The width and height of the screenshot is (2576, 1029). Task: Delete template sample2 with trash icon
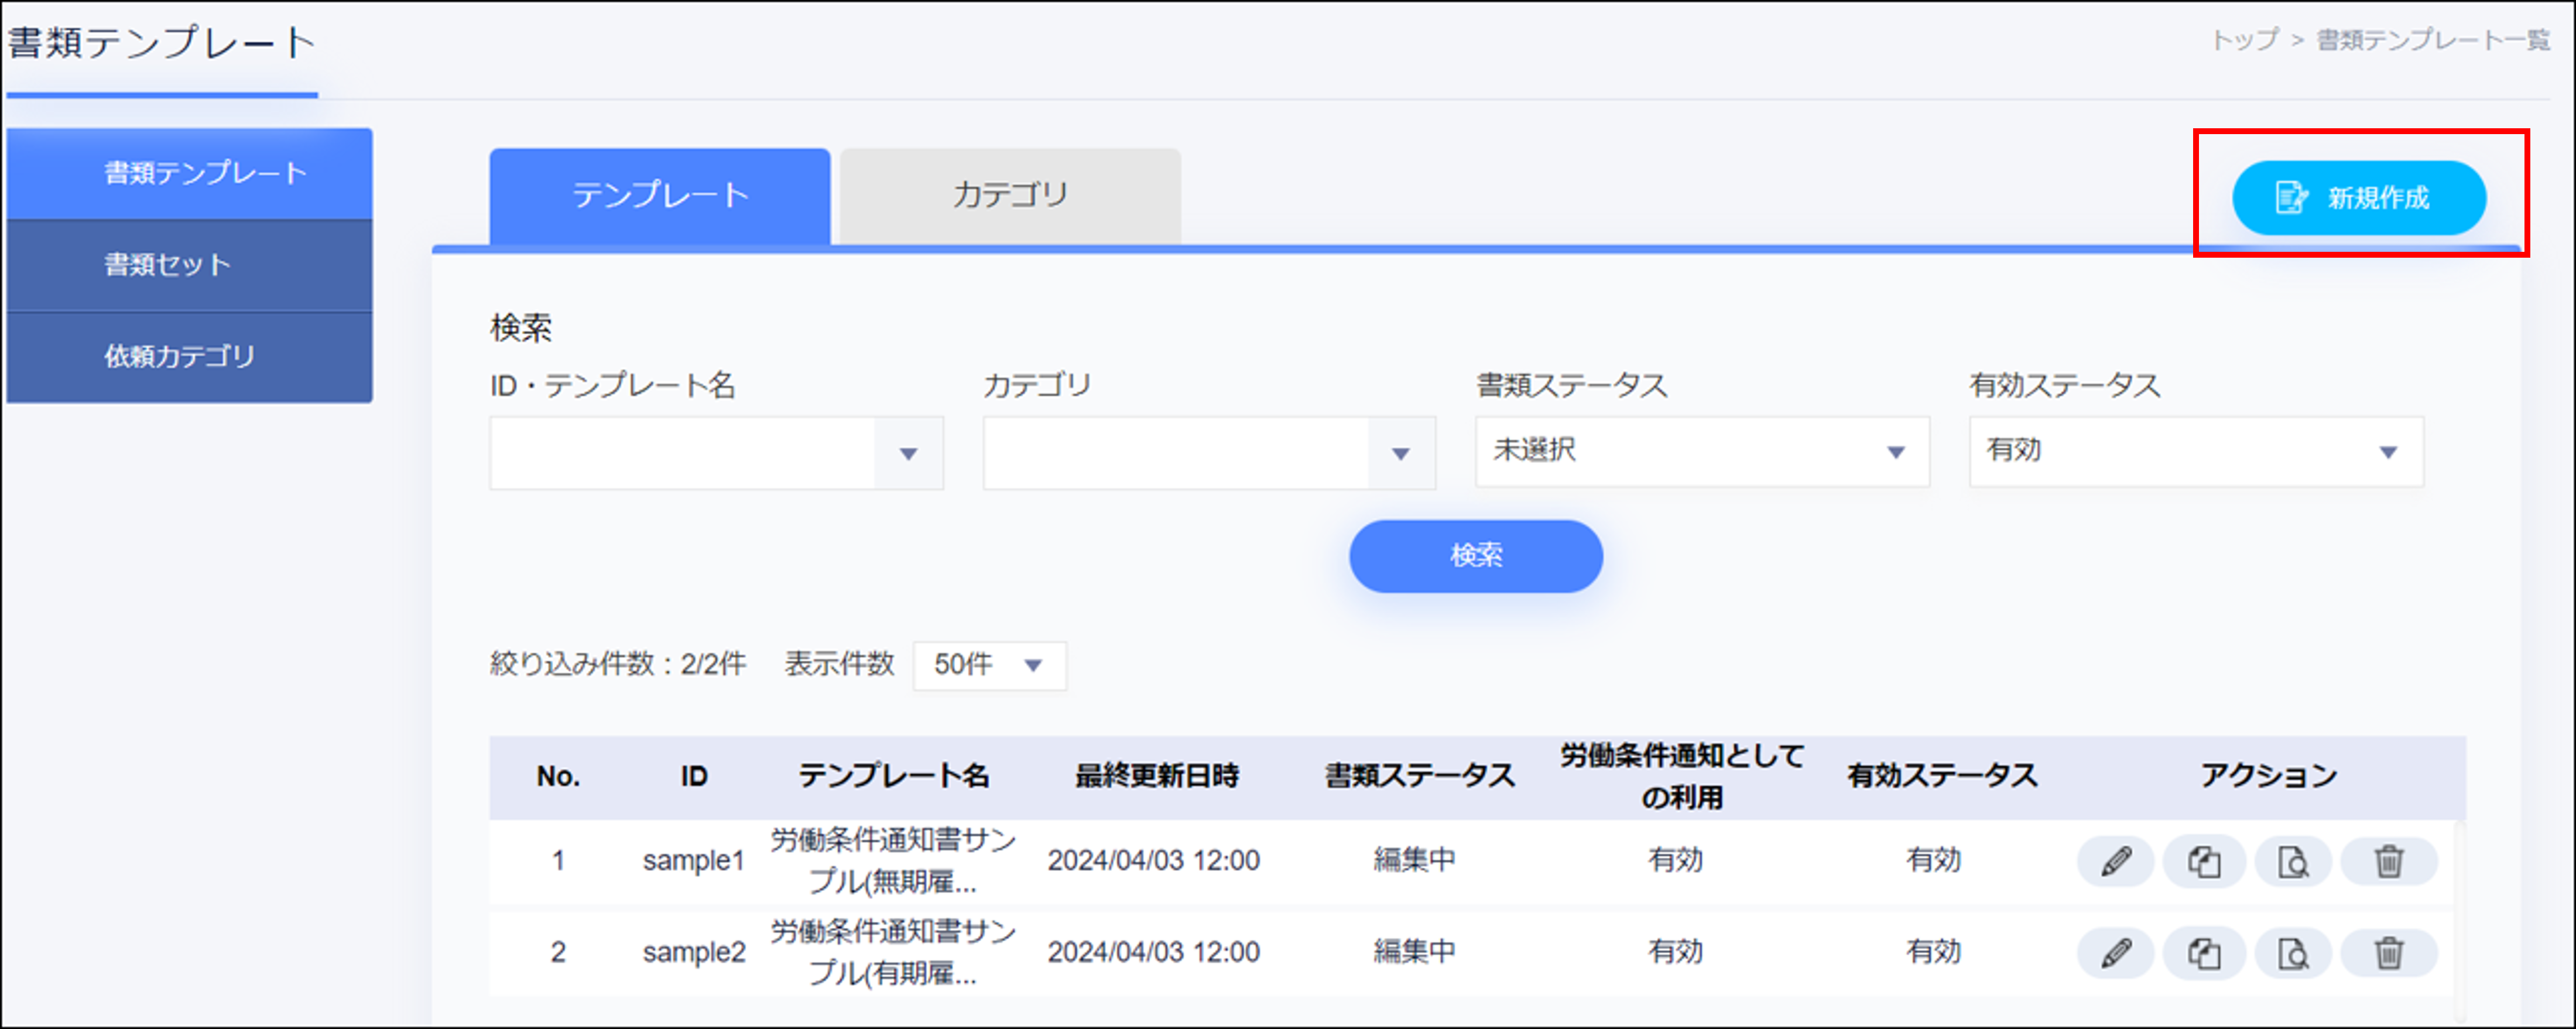tap(2389, 953)
